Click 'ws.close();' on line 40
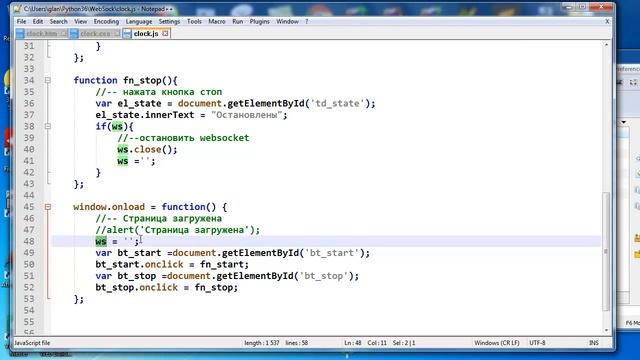 pyautogui.click(x=147, y=149)
